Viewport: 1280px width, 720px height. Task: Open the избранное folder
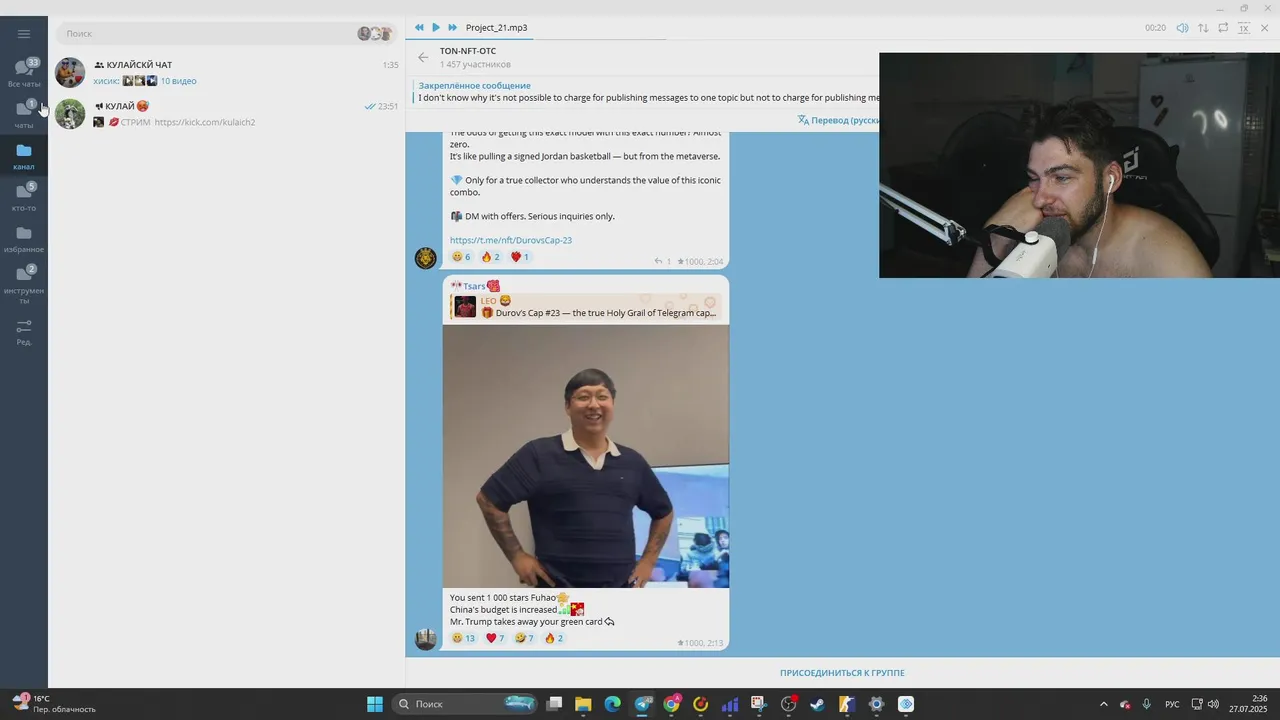[24, 238]
